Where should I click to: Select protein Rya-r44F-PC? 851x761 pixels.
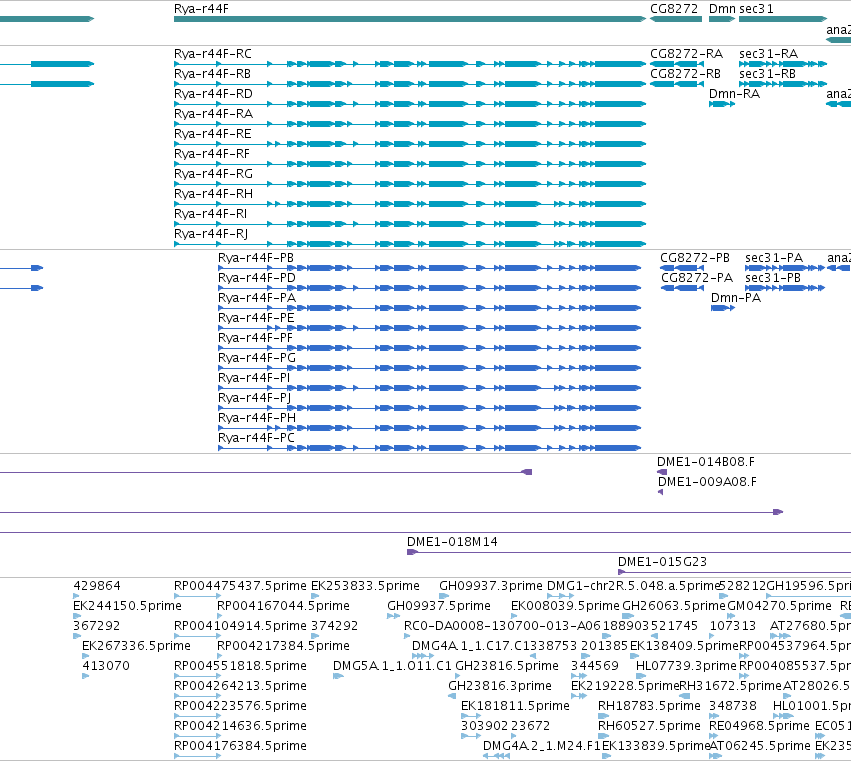click(256, 439)
